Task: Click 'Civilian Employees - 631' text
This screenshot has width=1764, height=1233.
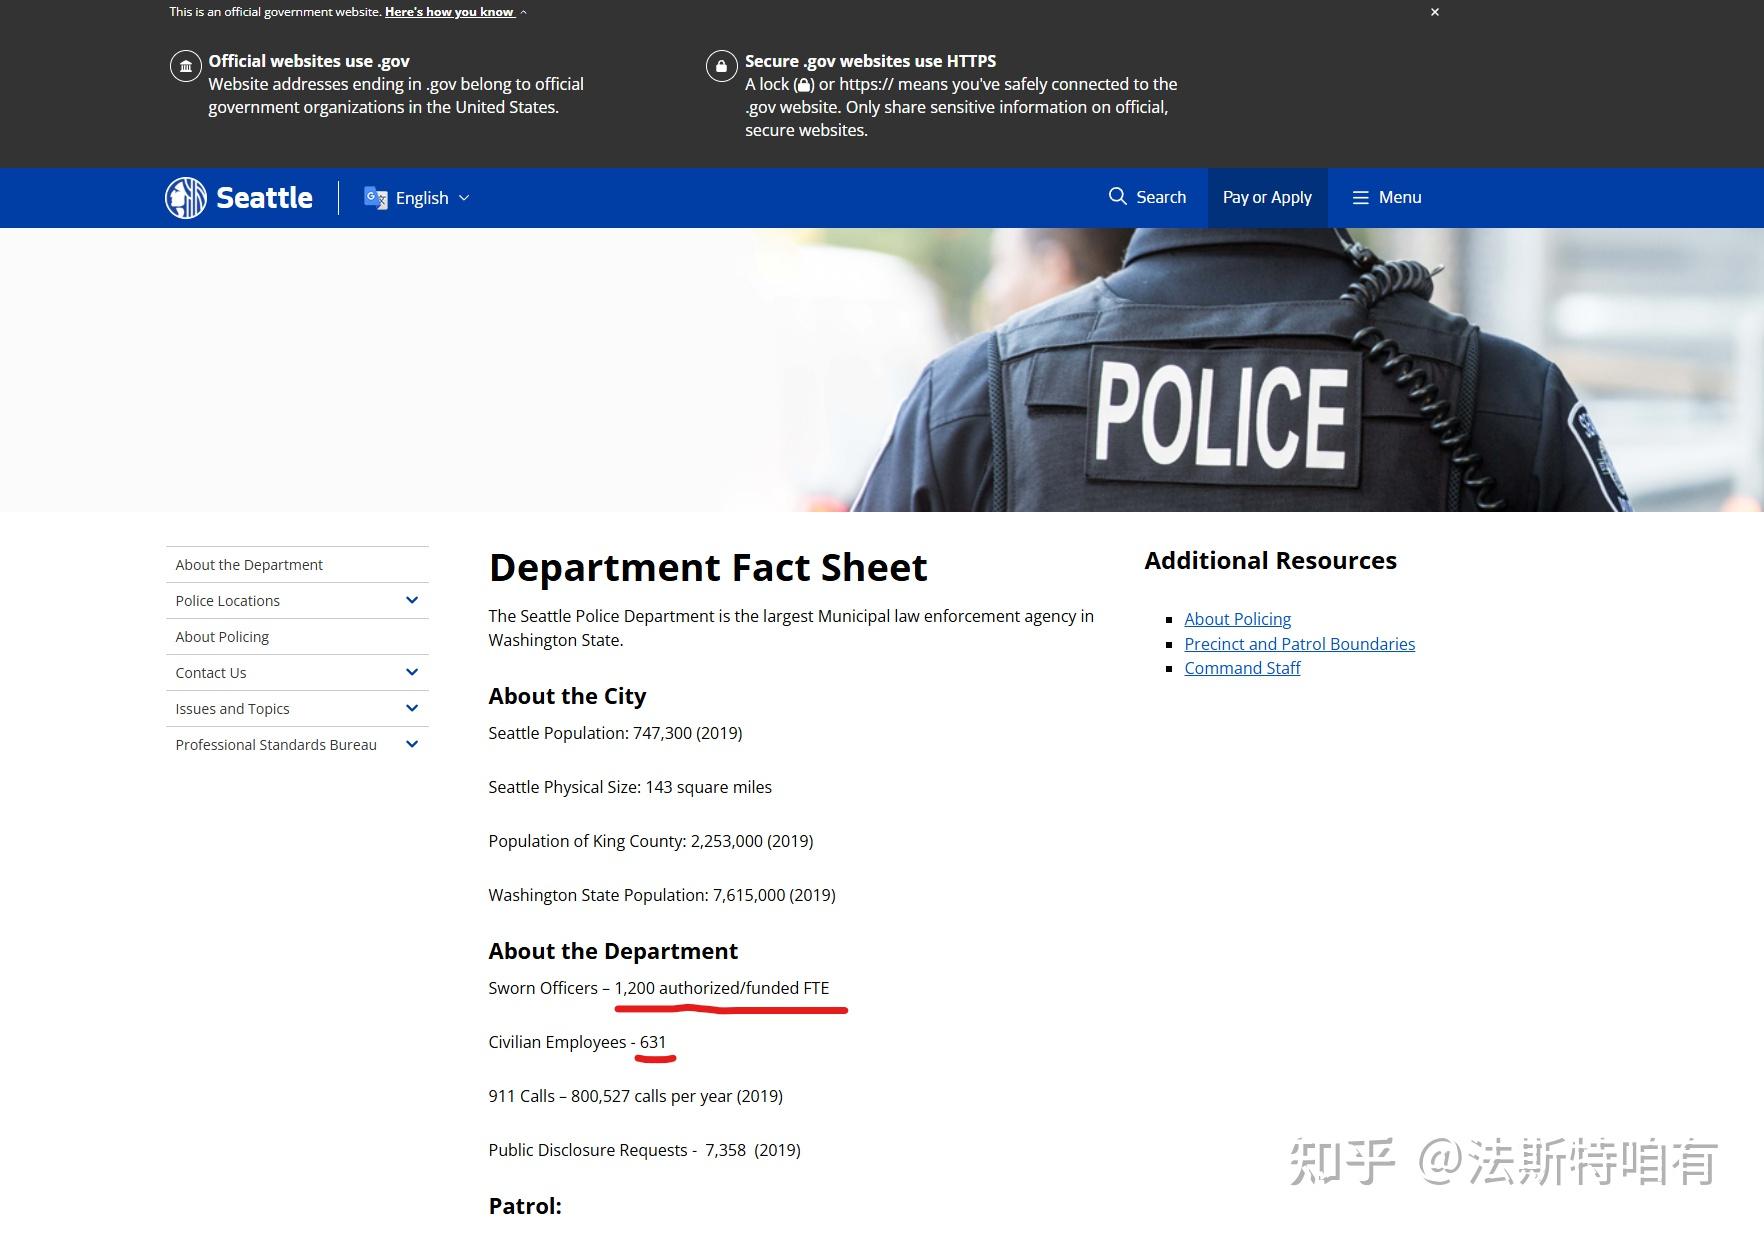Action: pos(577,1042)
